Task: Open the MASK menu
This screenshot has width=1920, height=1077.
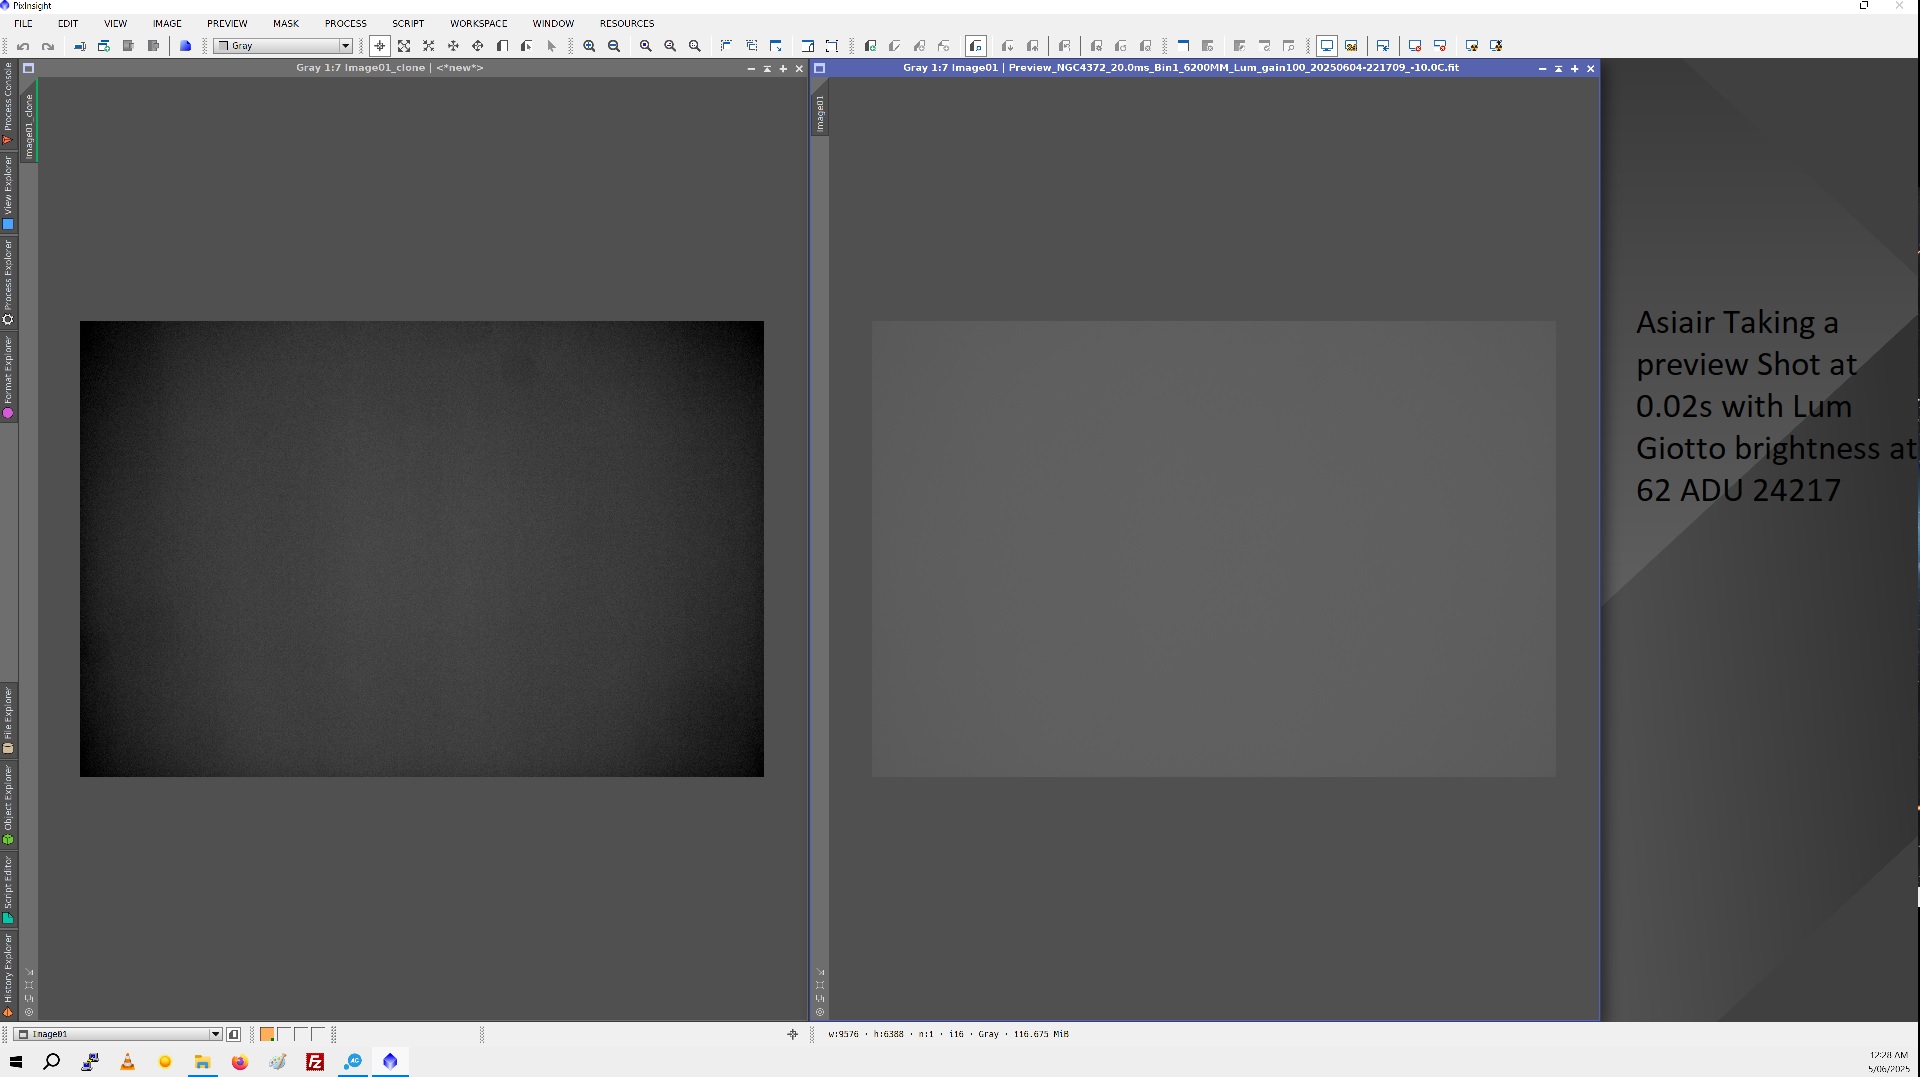Action: coord(286,23)
